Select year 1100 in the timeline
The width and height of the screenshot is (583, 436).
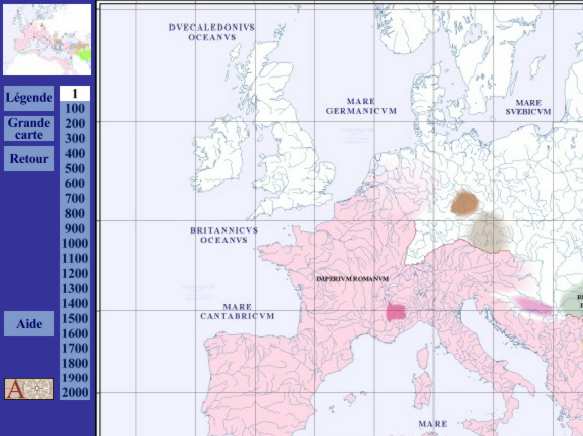(75, 258)
